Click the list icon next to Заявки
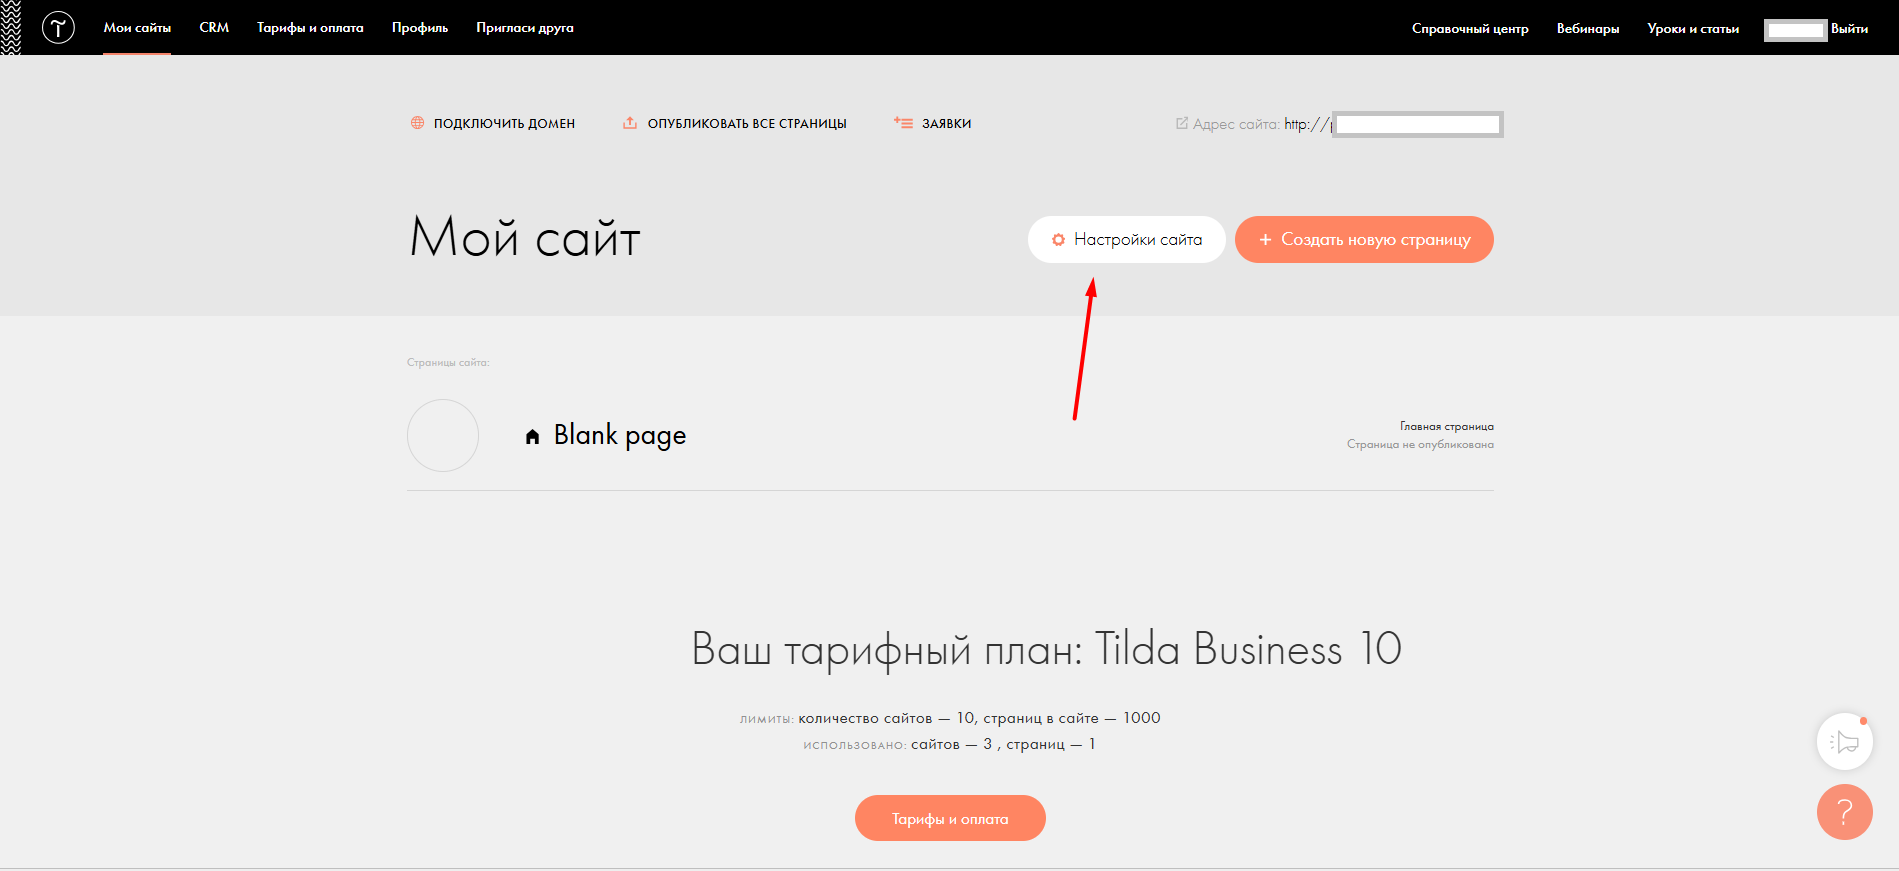Viewport: 1899px width, 871px height. pos(903,123)
